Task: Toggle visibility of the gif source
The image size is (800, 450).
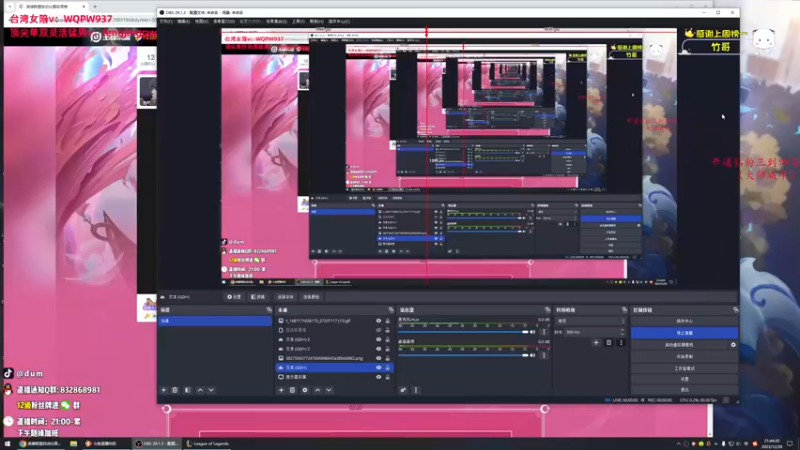Action: [379, 321]
